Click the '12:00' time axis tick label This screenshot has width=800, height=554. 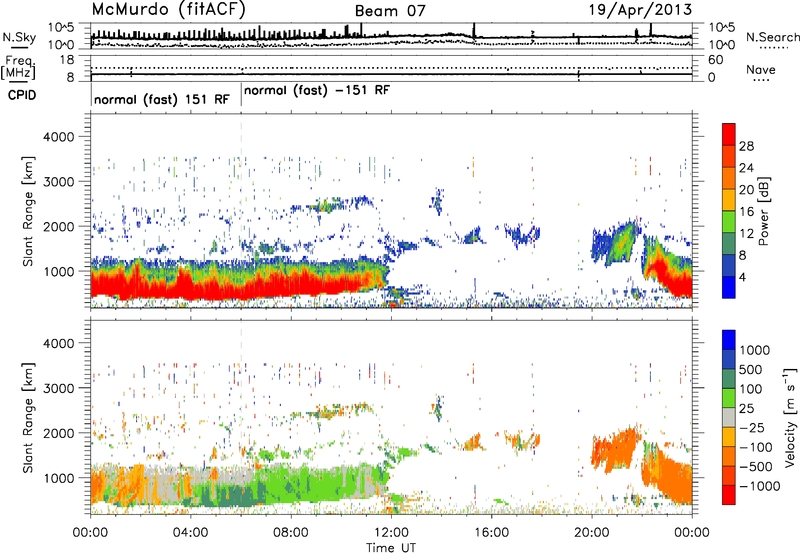click(391, 533)
